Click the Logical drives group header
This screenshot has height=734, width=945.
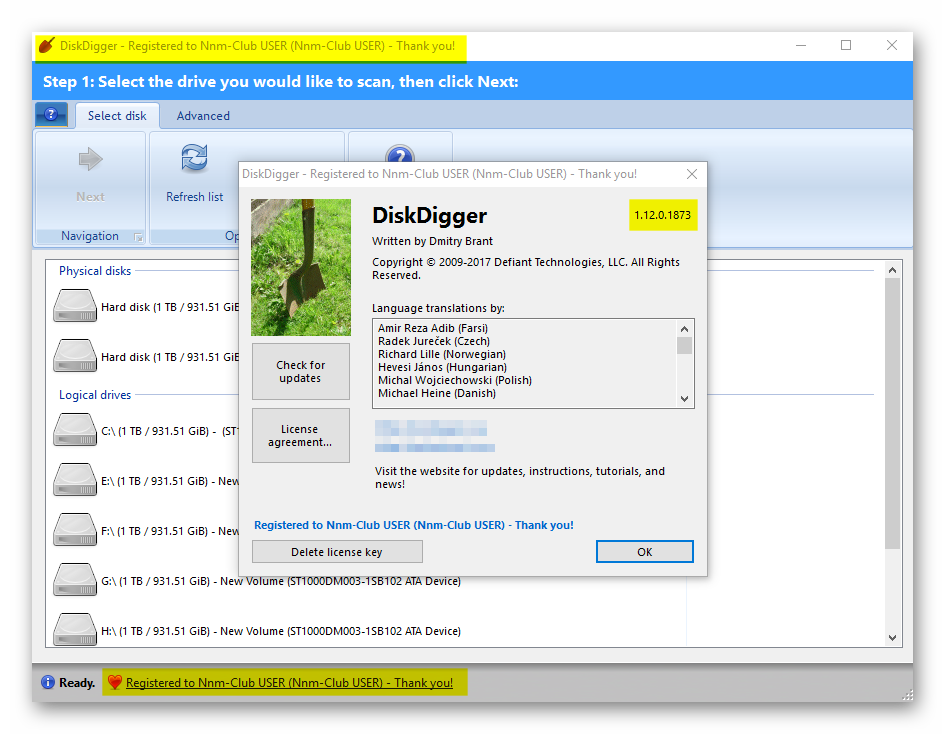tap(95, 395)
